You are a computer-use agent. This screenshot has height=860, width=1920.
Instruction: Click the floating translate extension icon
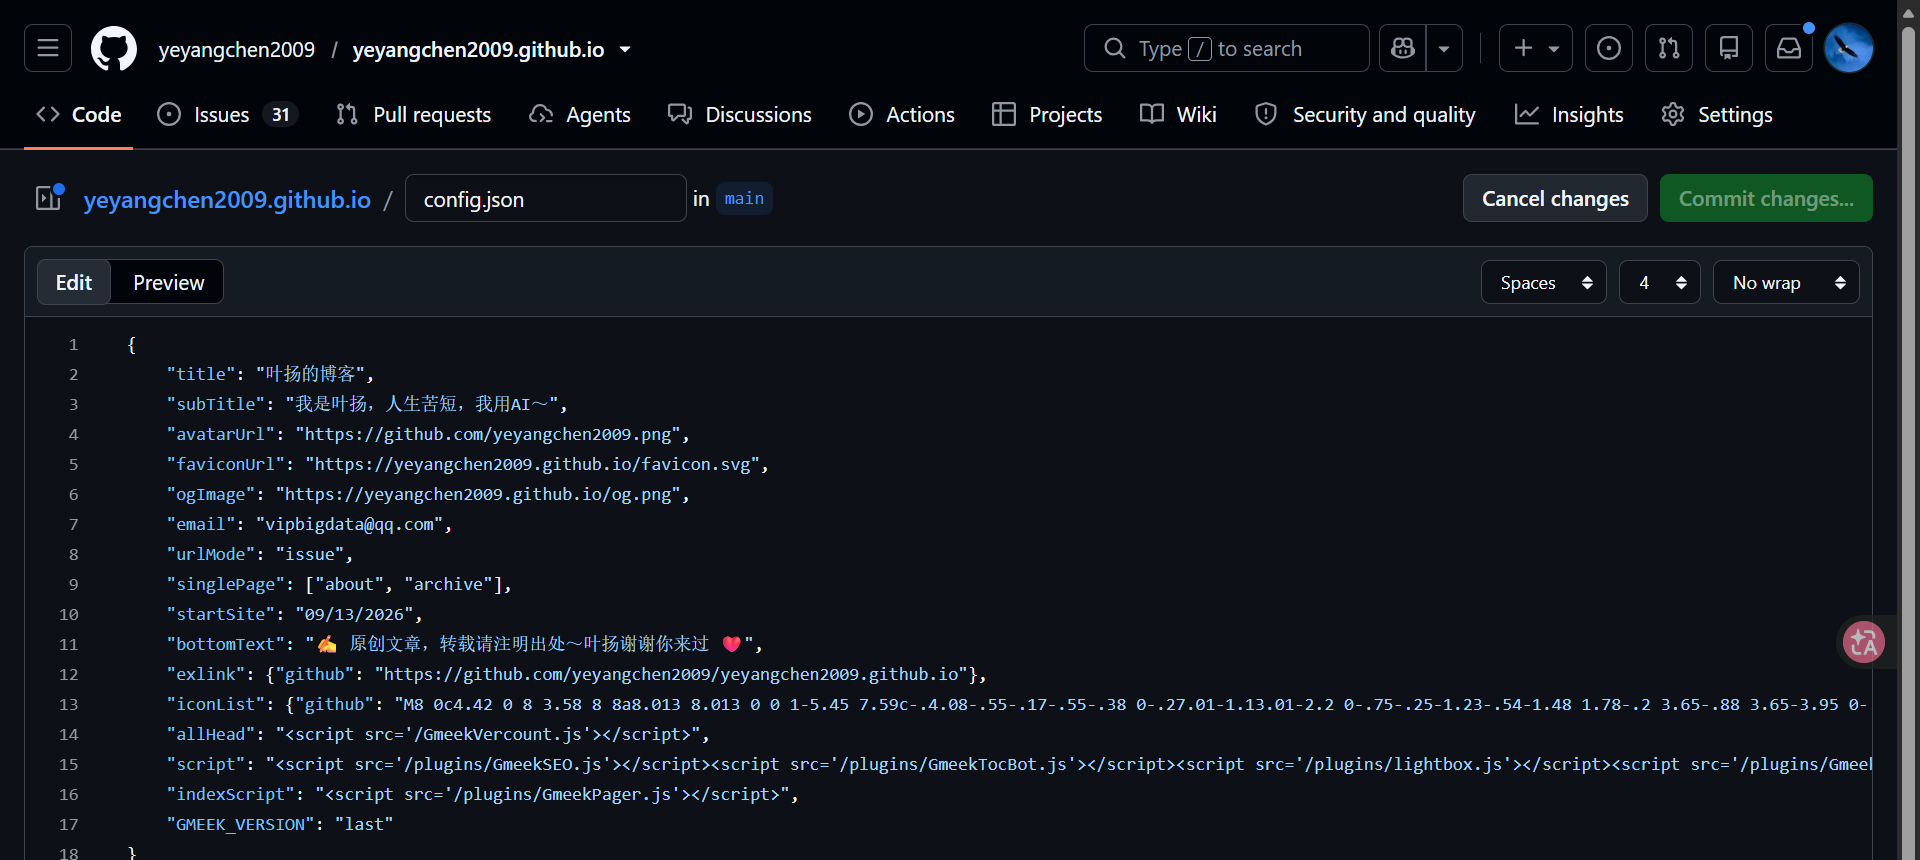1864,642
